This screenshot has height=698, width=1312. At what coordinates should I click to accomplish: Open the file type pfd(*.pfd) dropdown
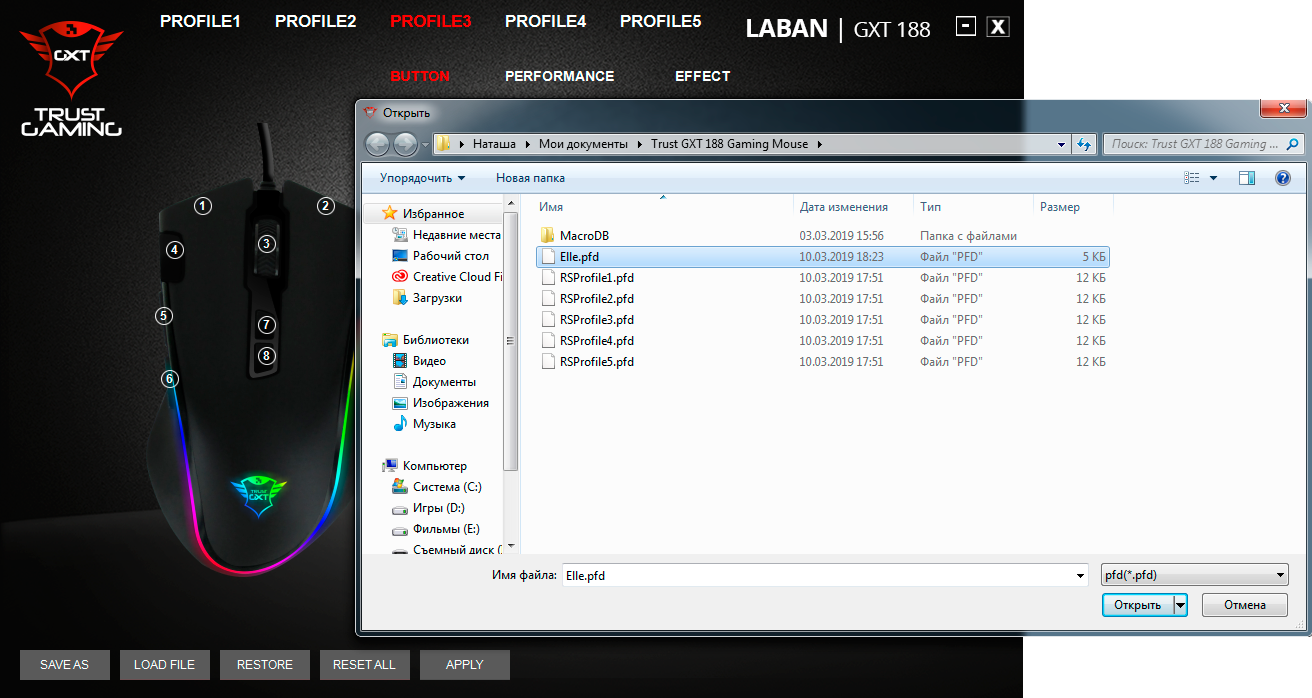click(x=1193, y=575)
